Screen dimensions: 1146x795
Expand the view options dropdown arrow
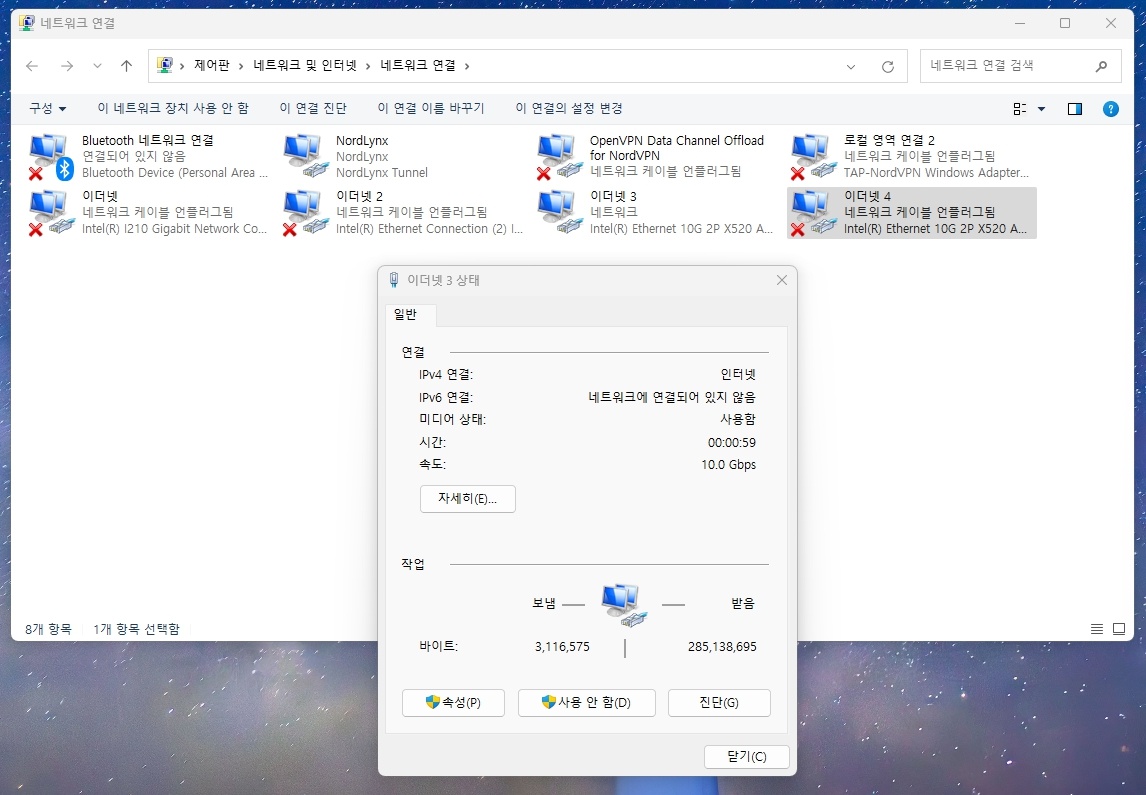point(1041,109)
